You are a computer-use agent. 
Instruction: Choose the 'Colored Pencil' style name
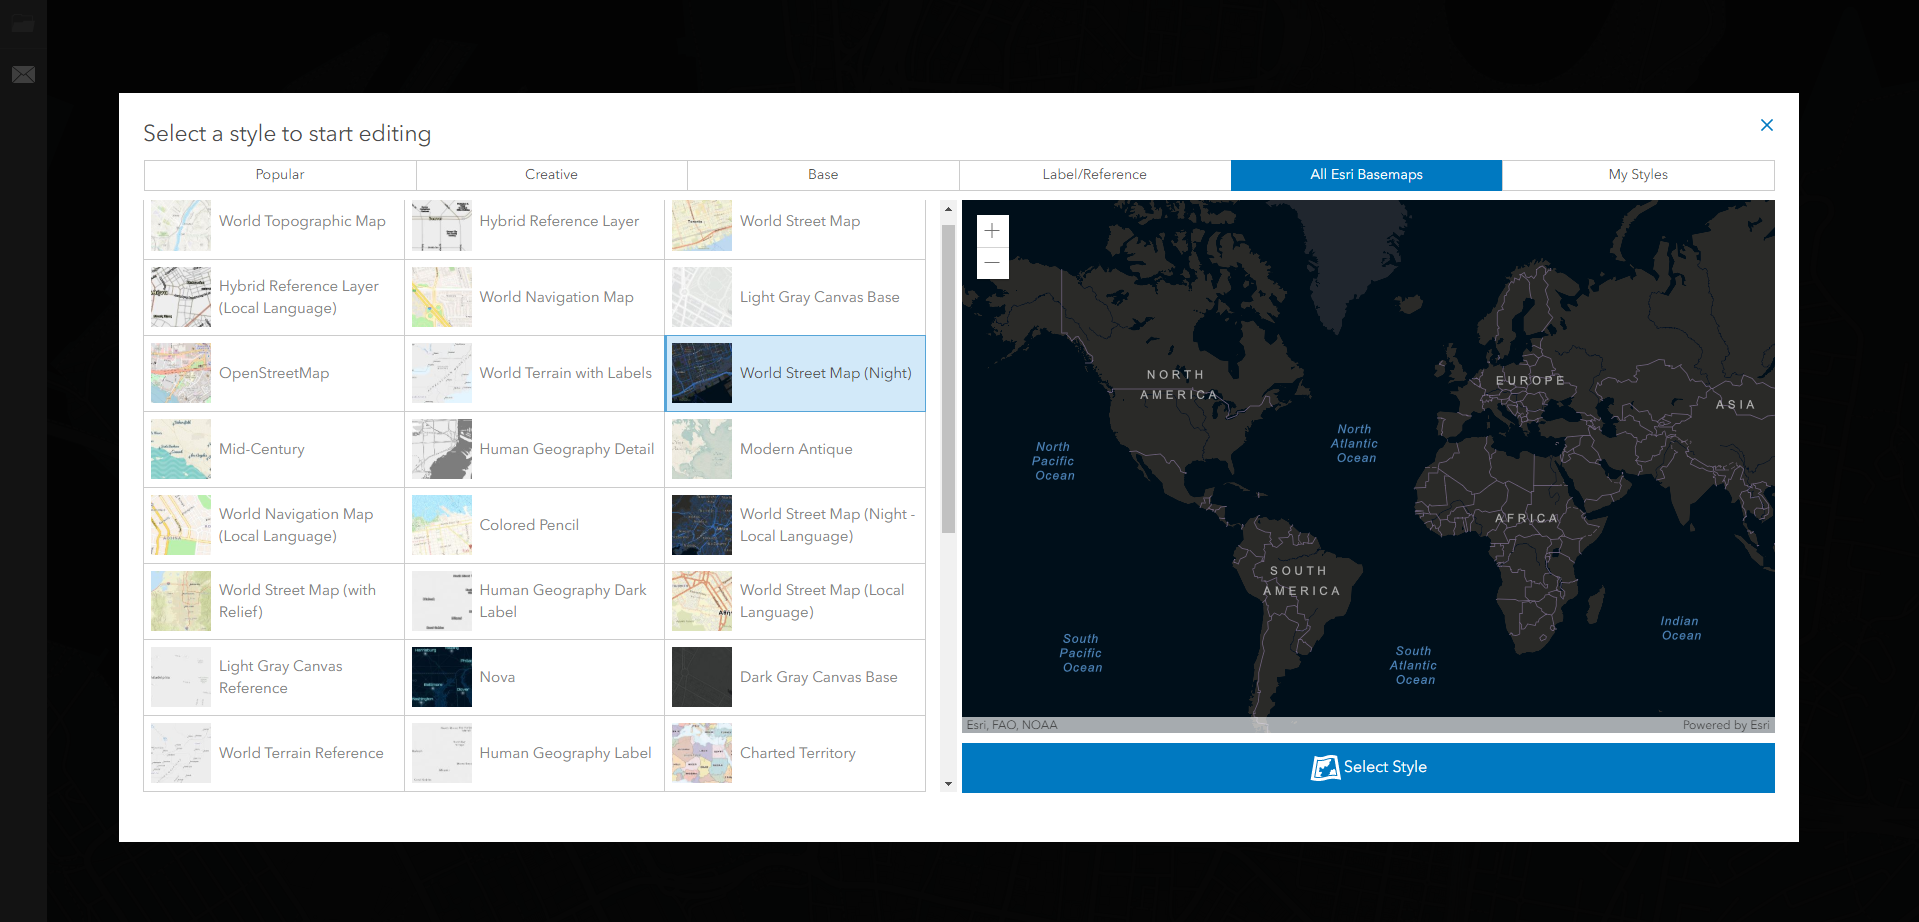(x=529, y=525)
